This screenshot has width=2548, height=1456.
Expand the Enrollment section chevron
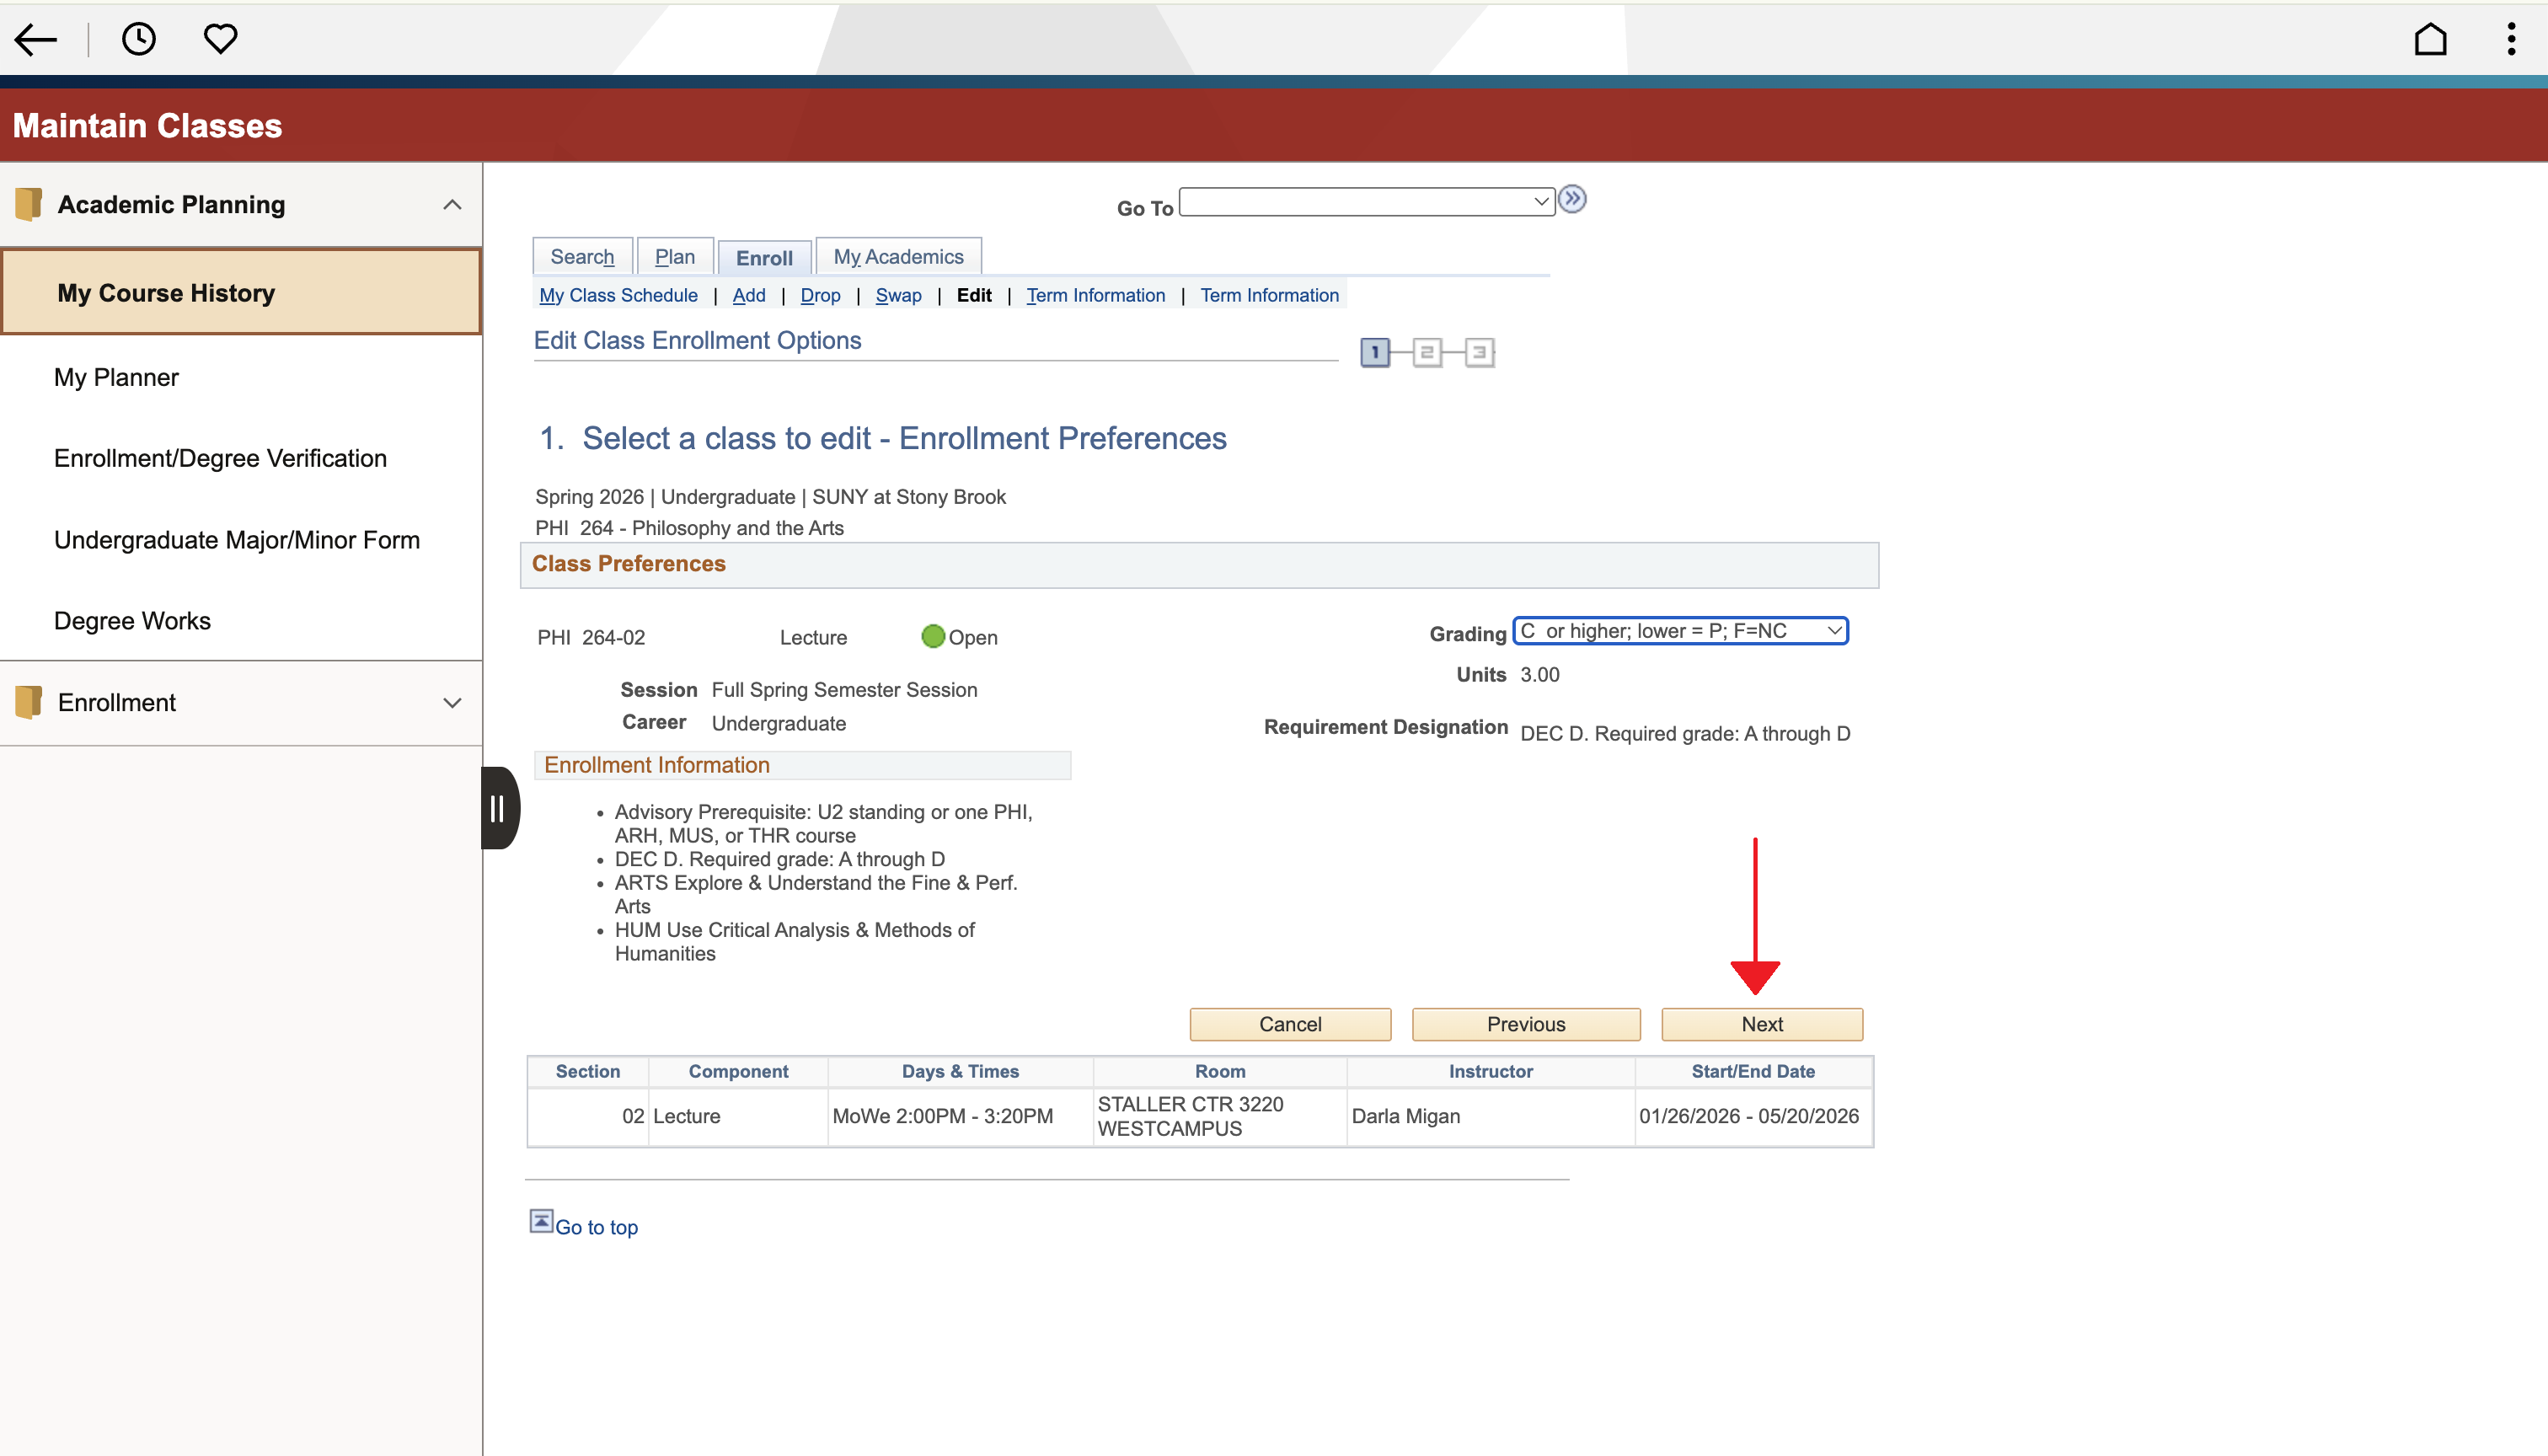pos(452,702)
